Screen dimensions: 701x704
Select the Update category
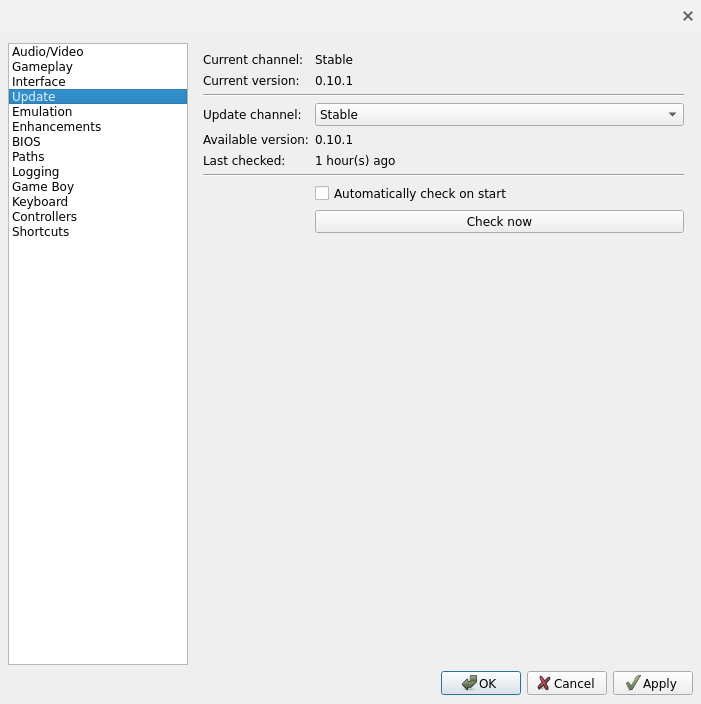(x=98, y=97)
